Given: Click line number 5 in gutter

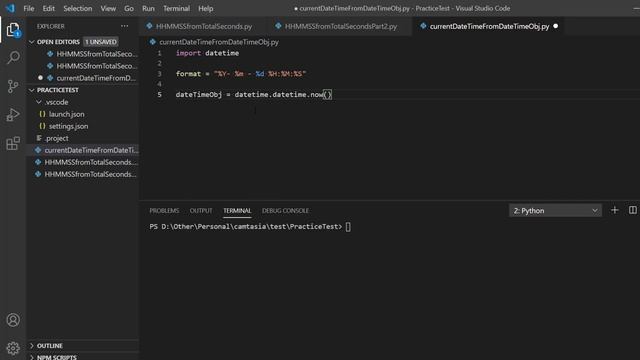Looking at the screenshot, I should pyautogui.click(x=159, y=94).
